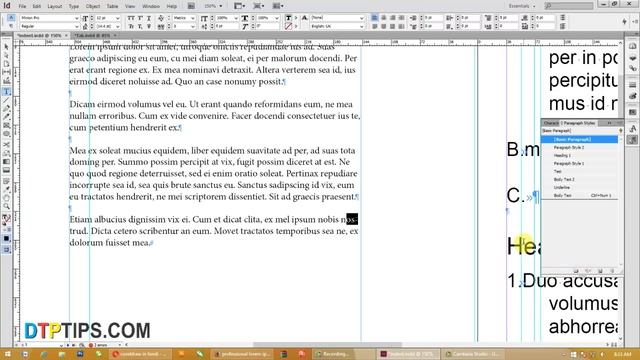Select [Basic Paragraph] style in panel
Image resolution: width=640 pixels, height=360 pixels.
[x=580, y=140]
